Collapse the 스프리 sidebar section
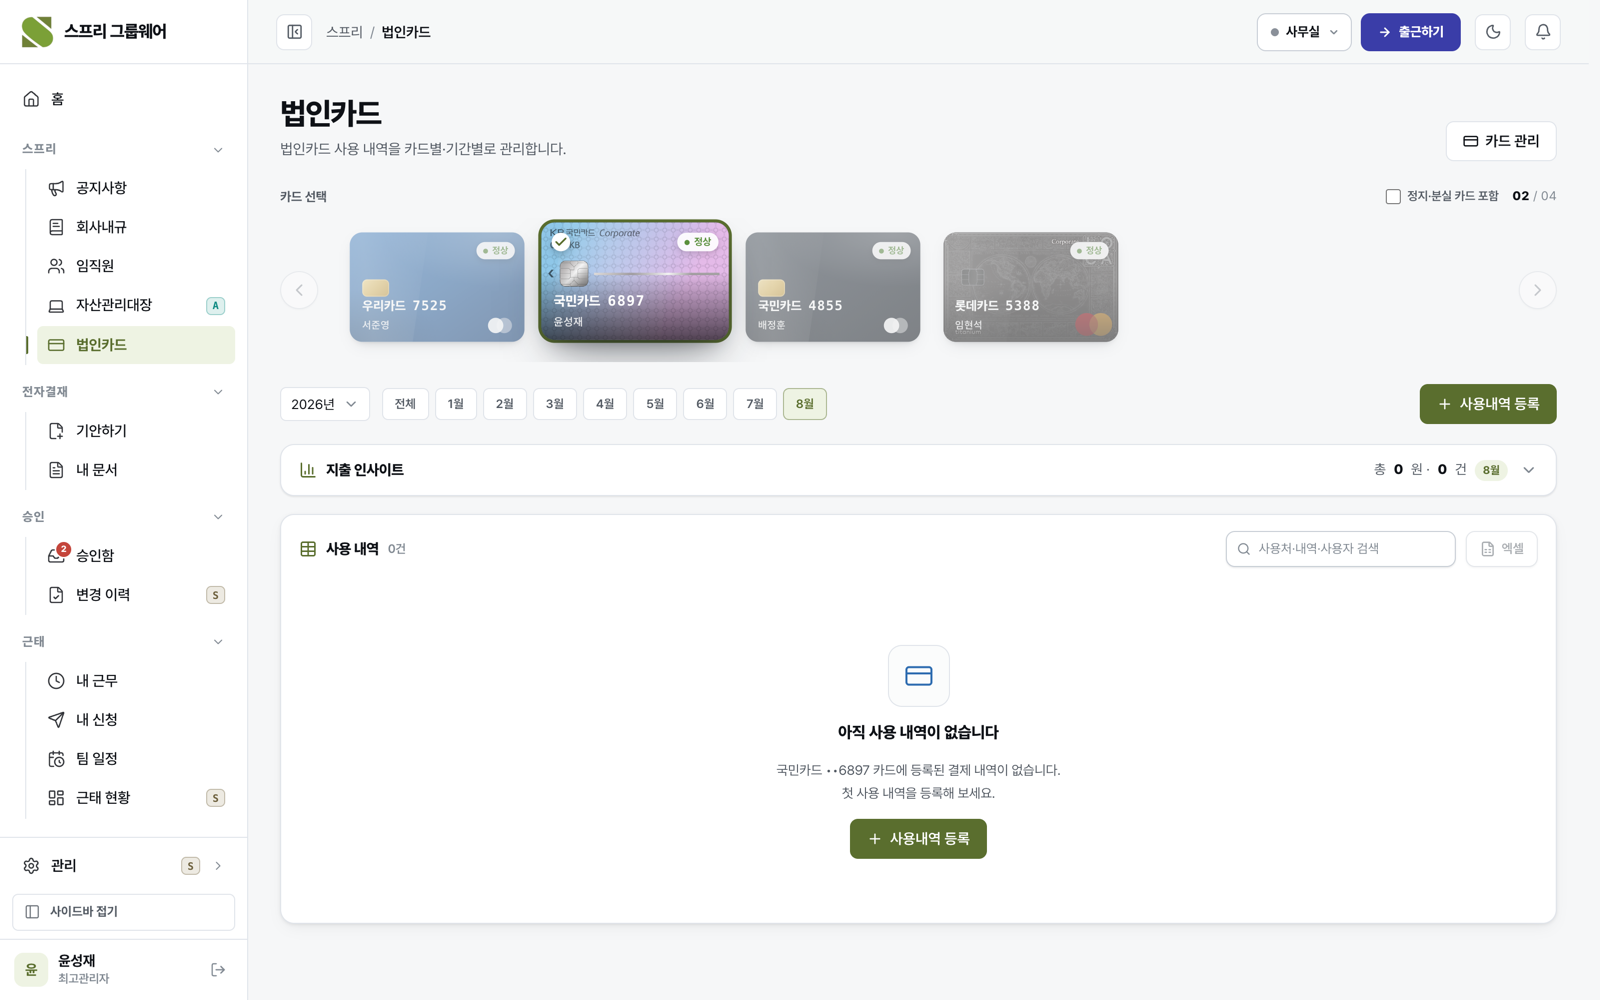1600x1000 pixels. point(218,149)
